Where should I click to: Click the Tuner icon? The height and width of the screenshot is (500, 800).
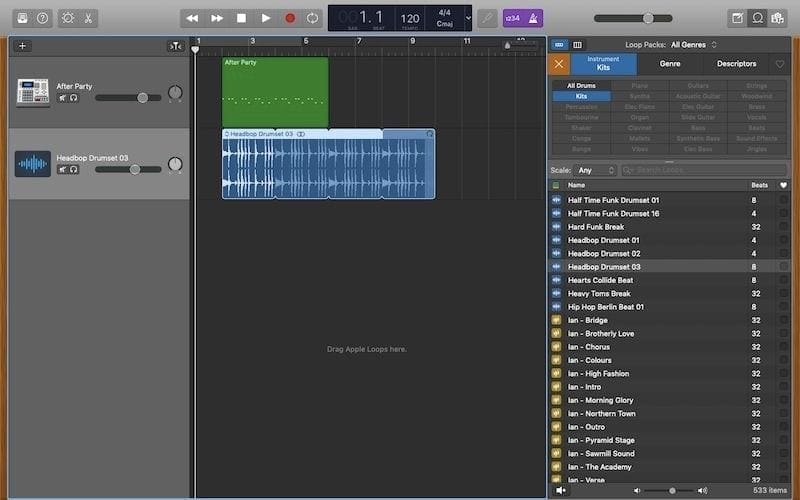[487, 18]
